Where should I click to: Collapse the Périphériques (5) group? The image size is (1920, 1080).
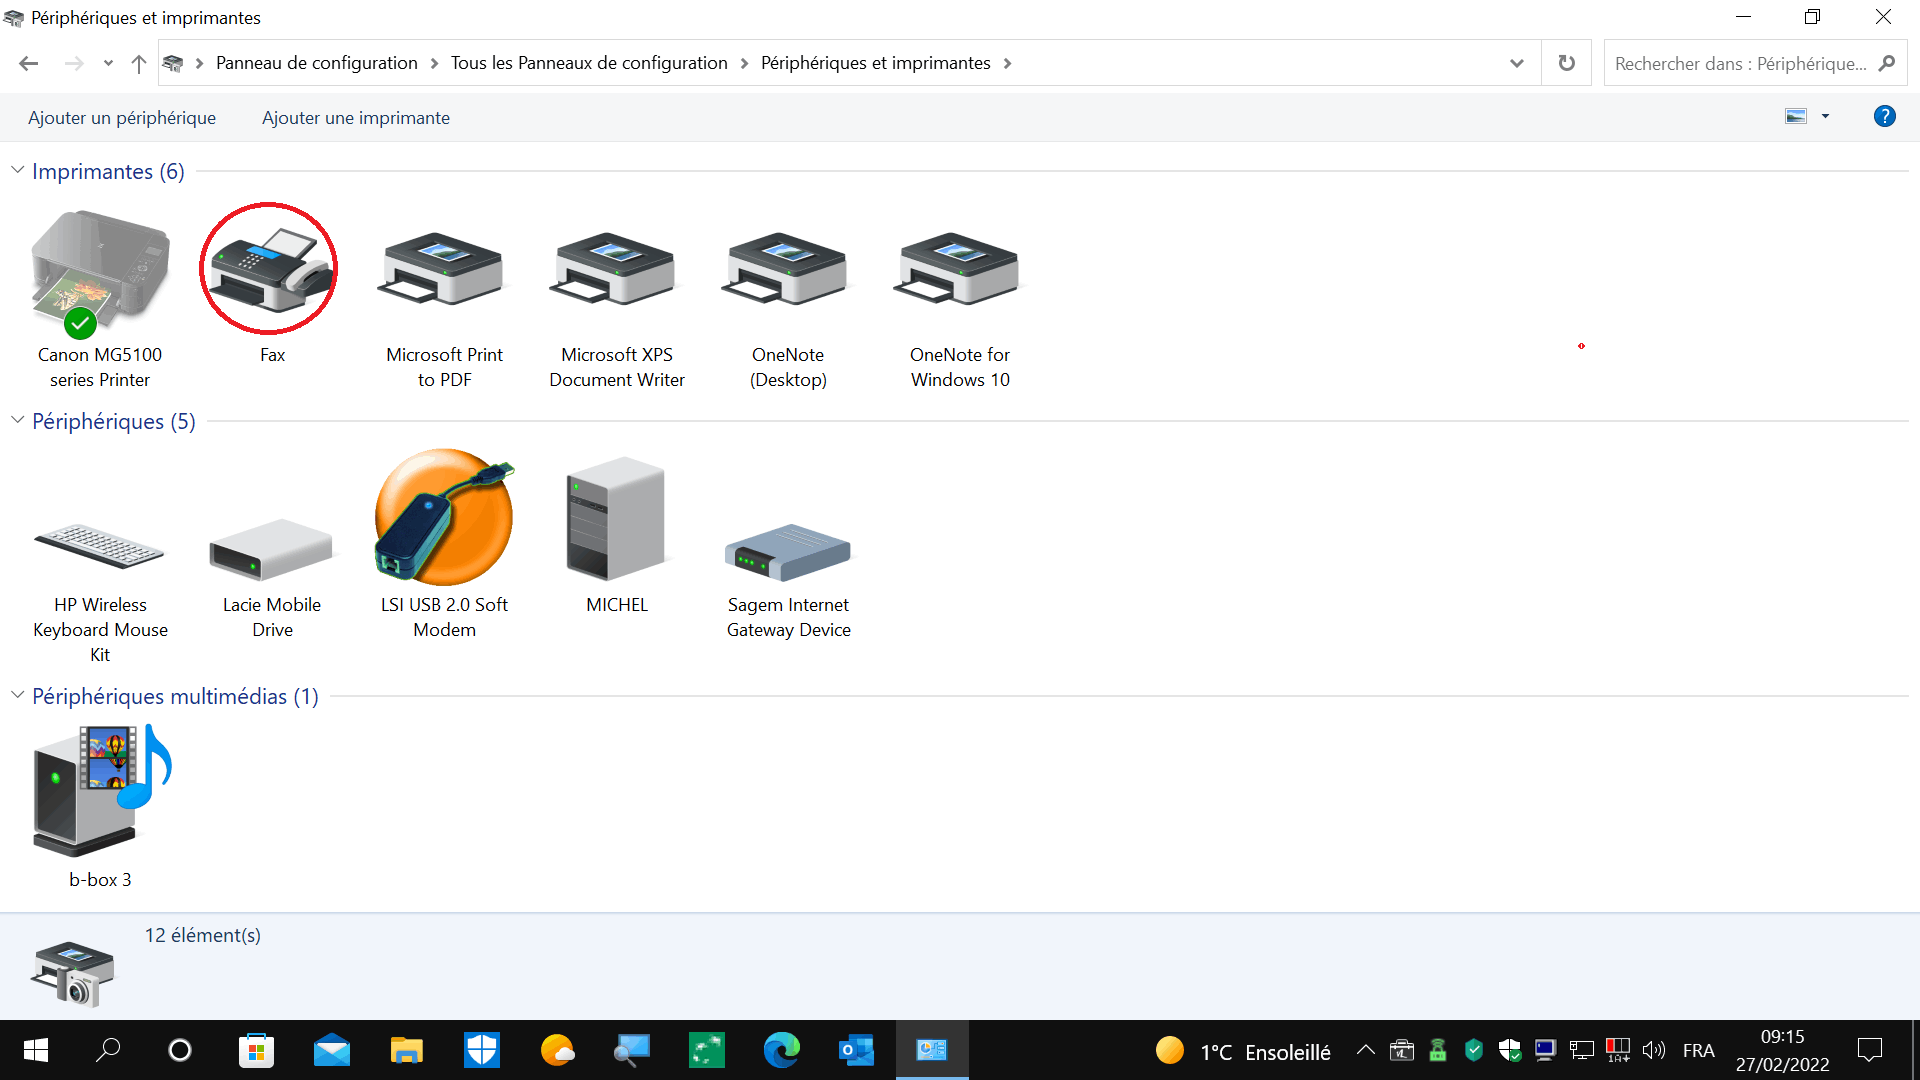click(17, 421)
